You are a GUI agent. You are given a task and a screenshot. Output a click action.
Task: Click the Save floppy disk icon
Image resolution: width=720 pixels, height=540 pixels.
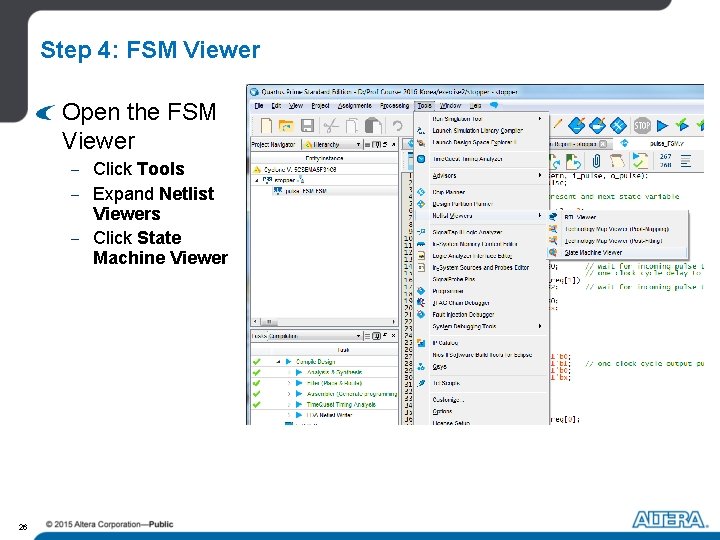(307, 125)
